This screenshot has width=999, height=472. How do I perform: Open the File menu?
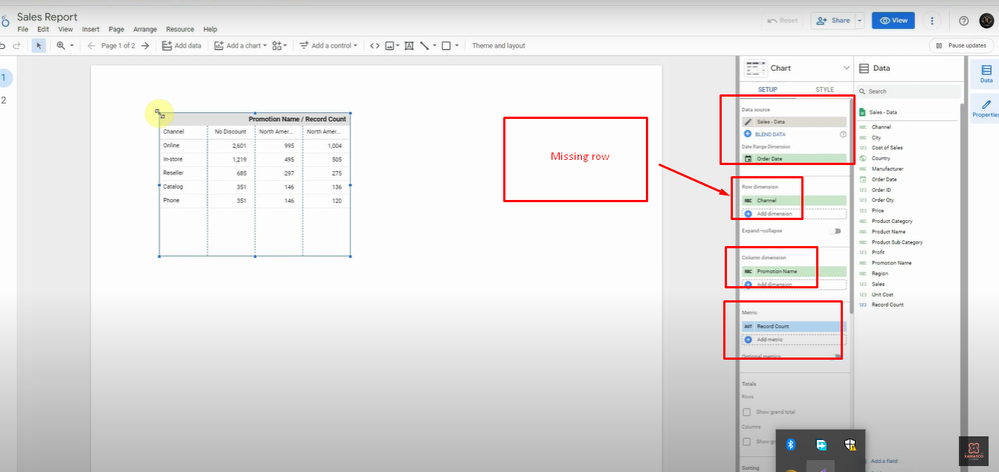(23, 29)
